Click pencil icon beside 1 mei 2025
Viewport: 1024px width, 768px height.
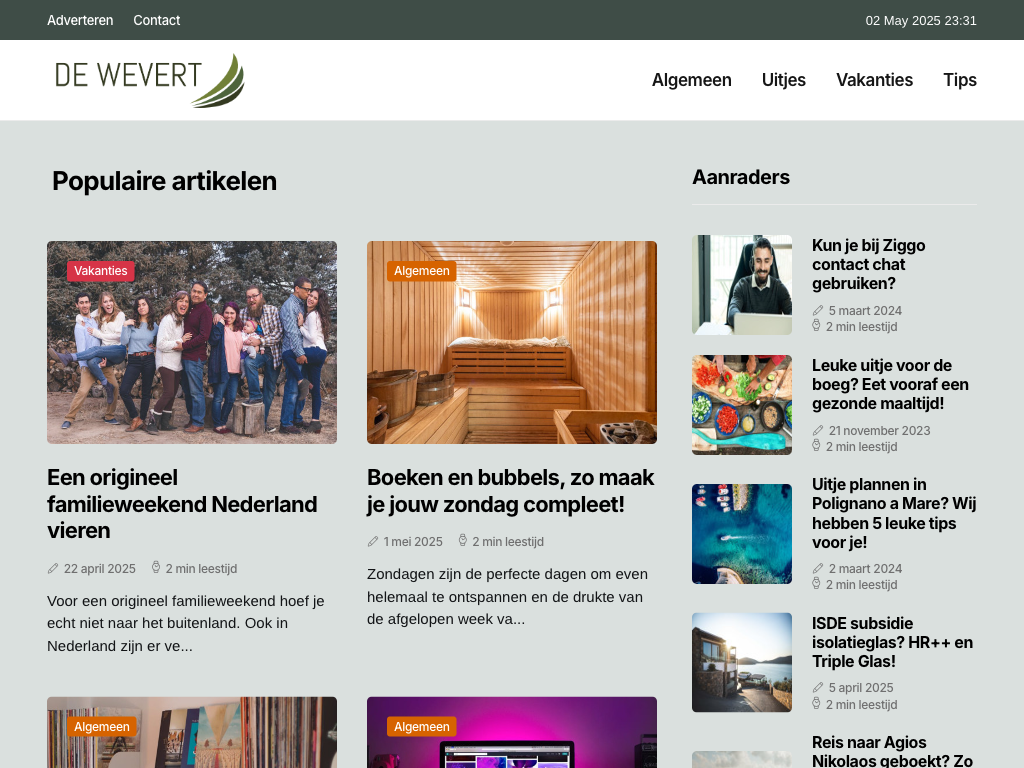[373, 541]
